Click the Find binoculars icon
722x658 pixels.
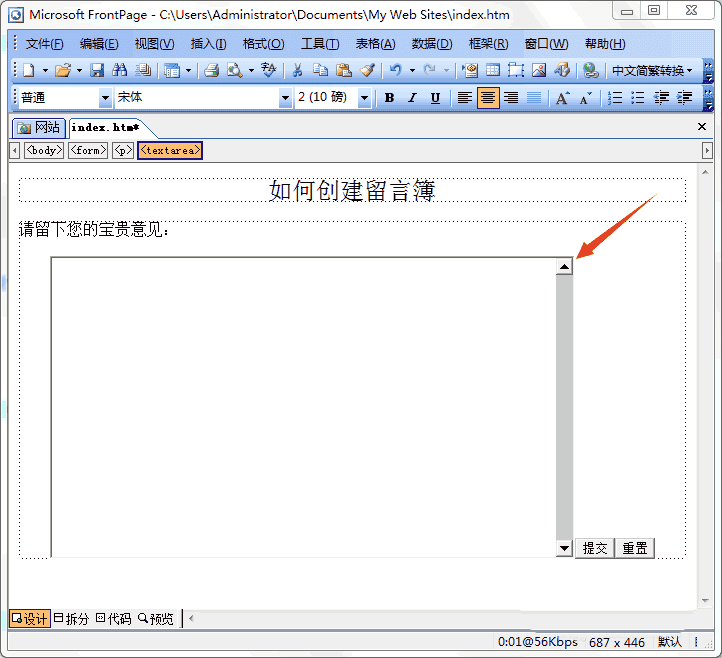click(120, 70)
